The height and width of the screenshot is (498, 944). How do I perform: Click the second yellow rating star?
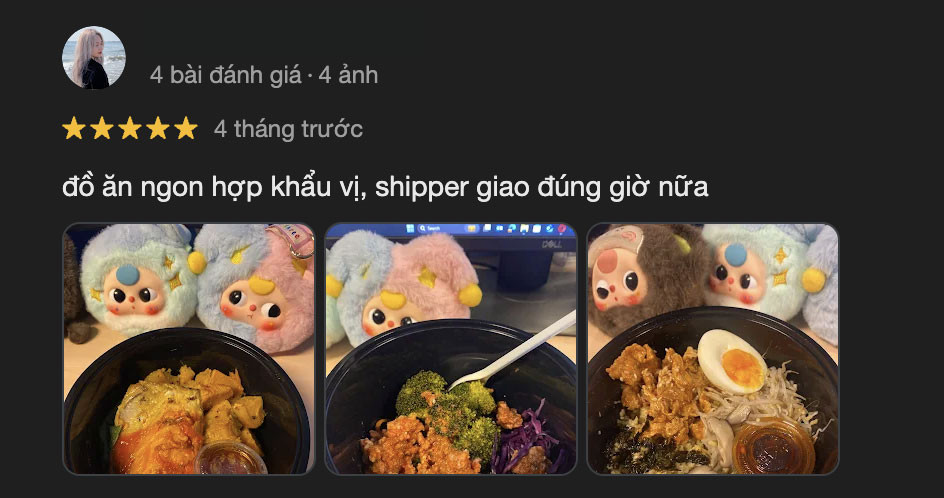point(102,128)
